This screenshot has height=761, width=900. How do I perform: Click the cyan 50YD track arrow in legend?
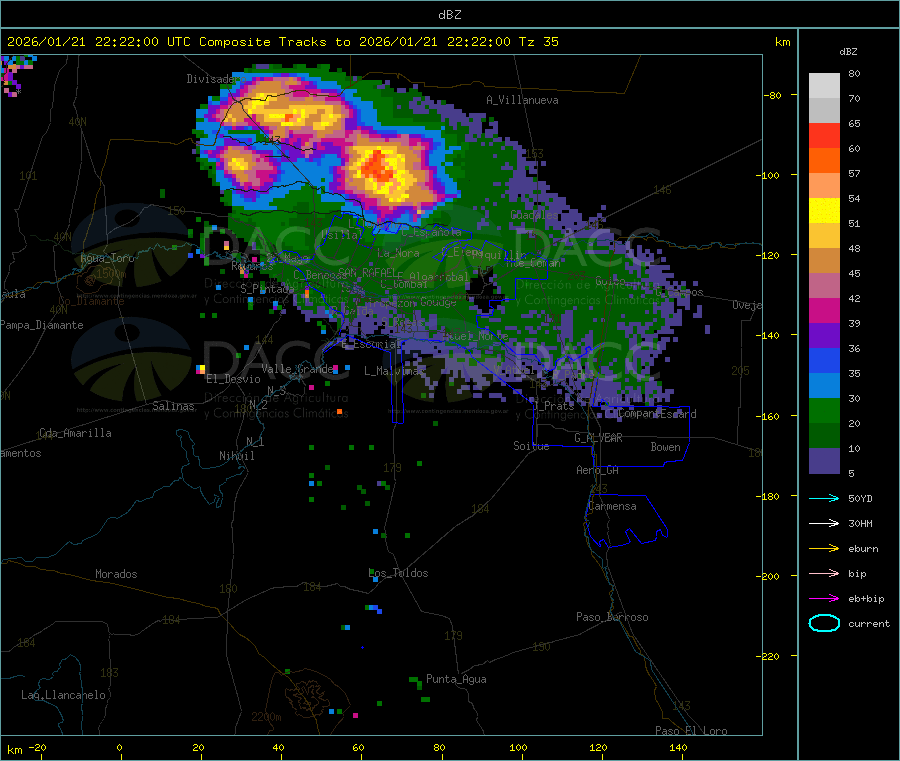(x=824, y=498)
